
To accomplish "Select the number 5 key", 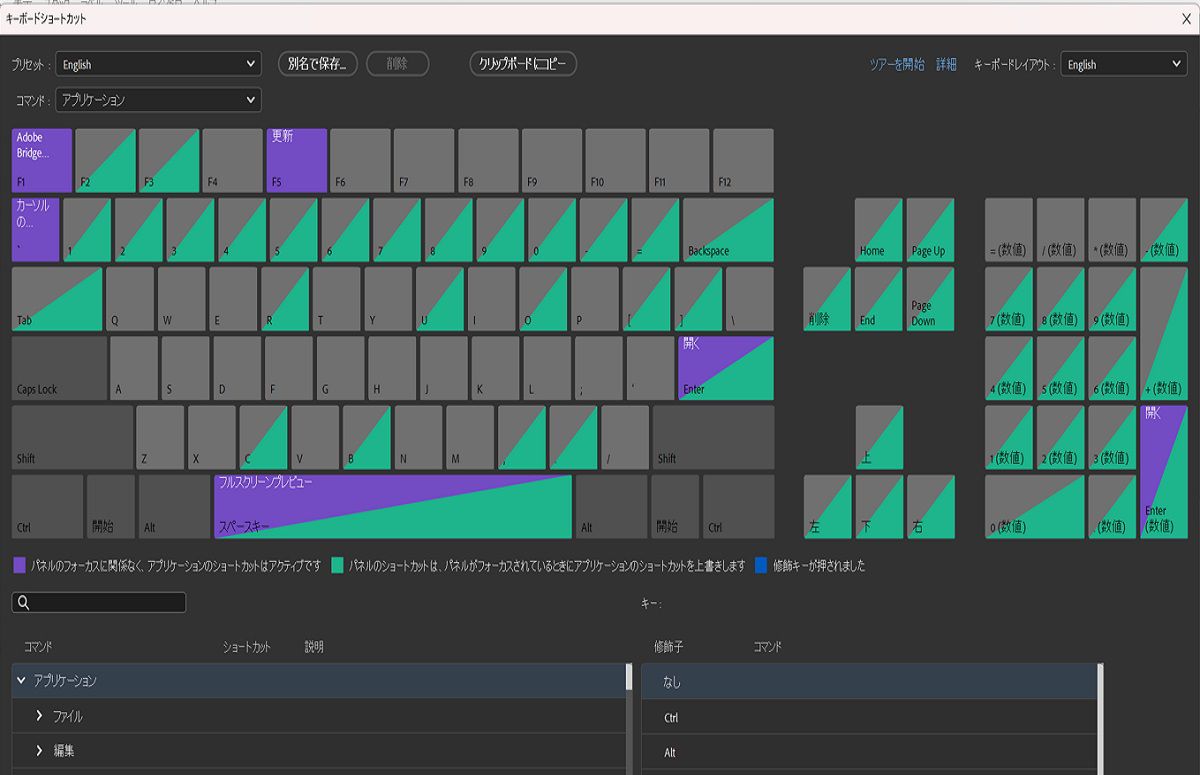I will (x=293, y=230).
